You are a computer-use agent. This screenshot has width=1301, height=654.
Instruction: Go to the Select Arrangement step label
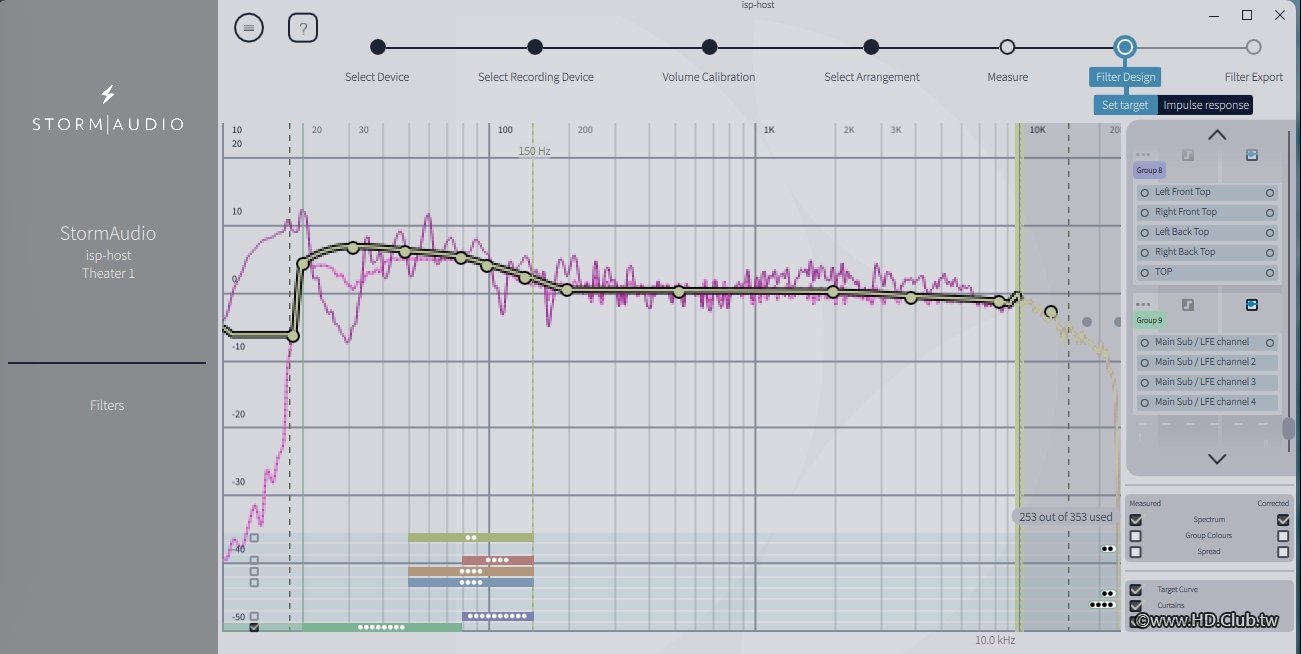coord(871,77)
